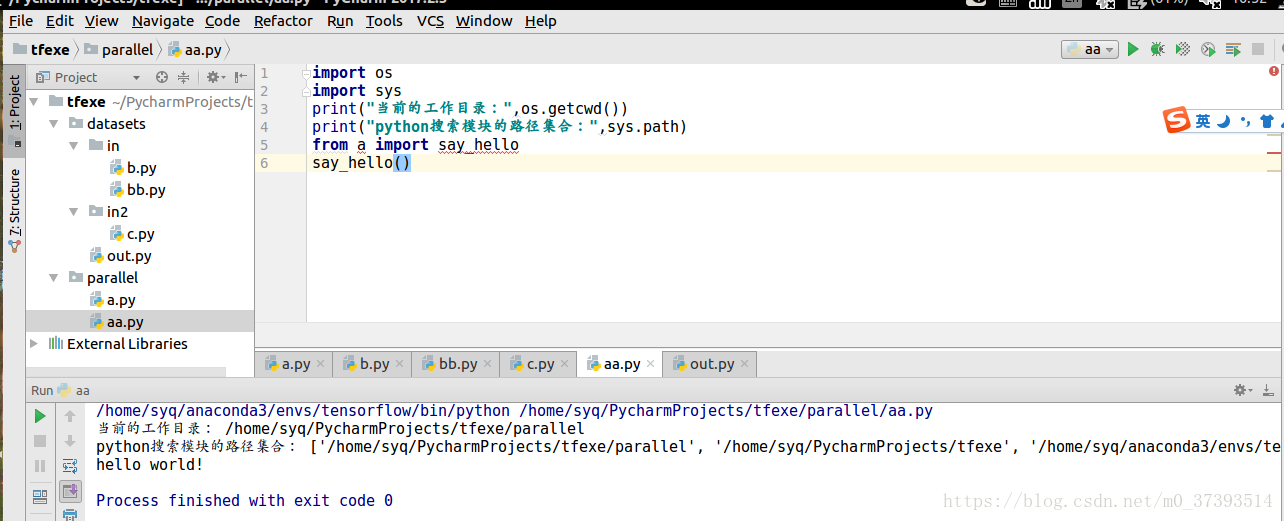
Task: Open Project panel settings gear
Action: [x=214, y=77]
